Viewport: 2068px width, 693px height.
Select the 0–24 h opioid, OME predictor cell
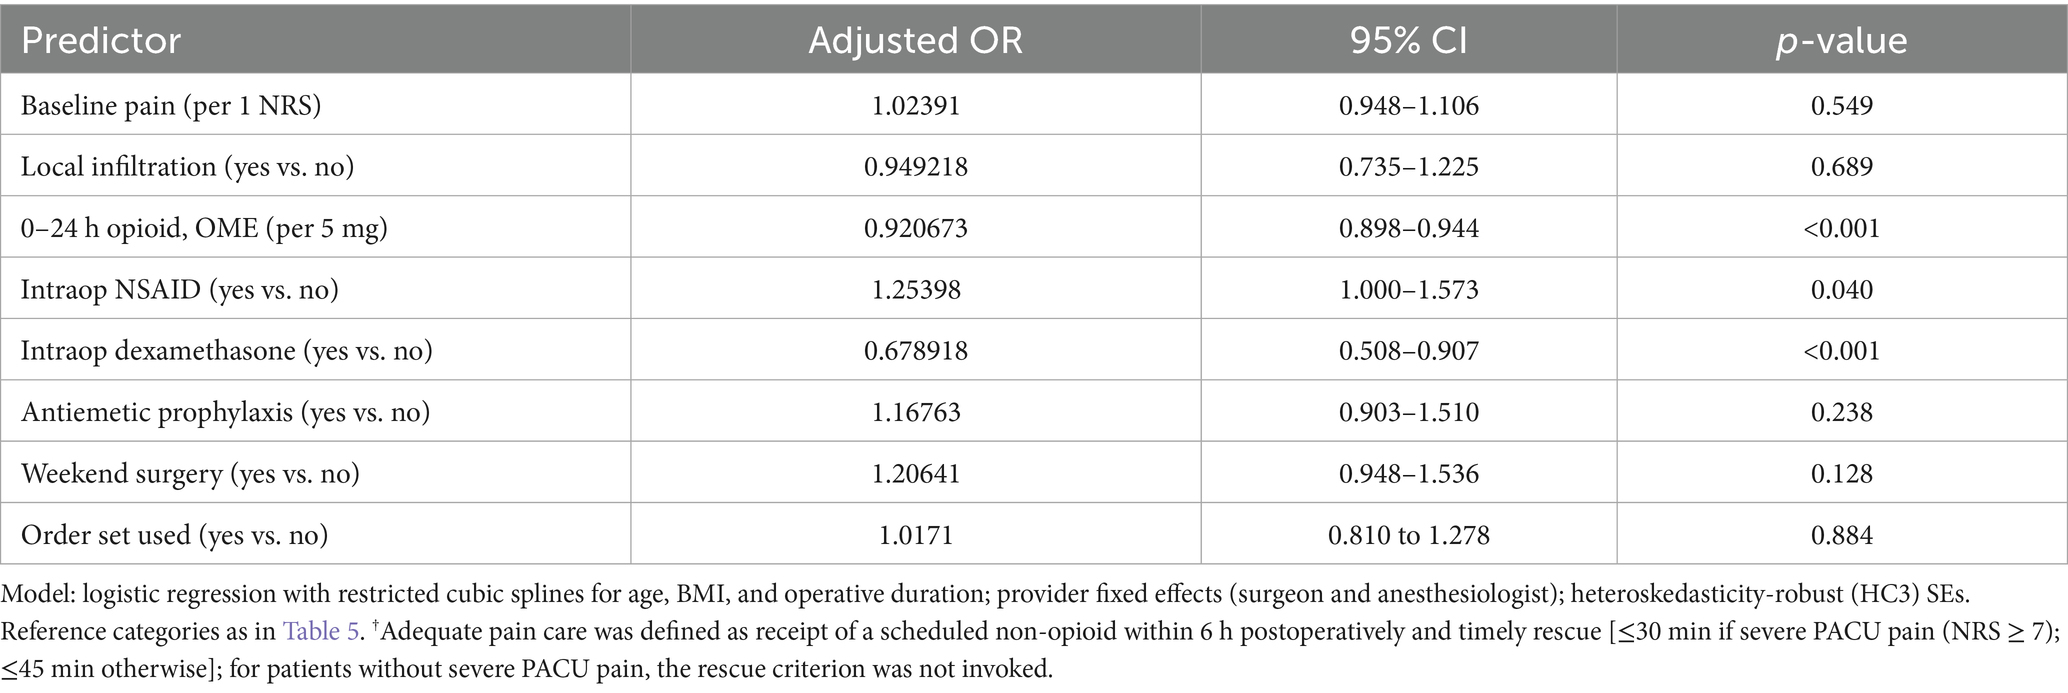click(x=204, y=228)
